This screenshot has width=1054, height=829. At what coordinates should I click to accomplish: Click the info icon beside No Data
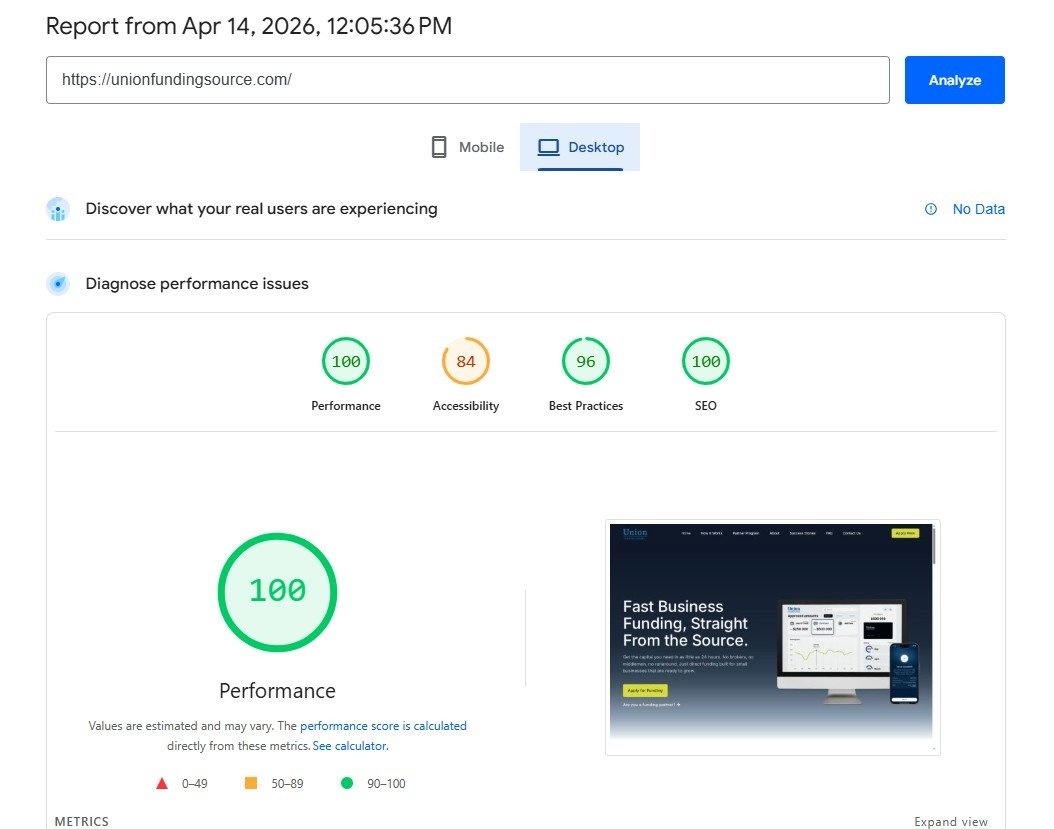[x=931, y=209]
